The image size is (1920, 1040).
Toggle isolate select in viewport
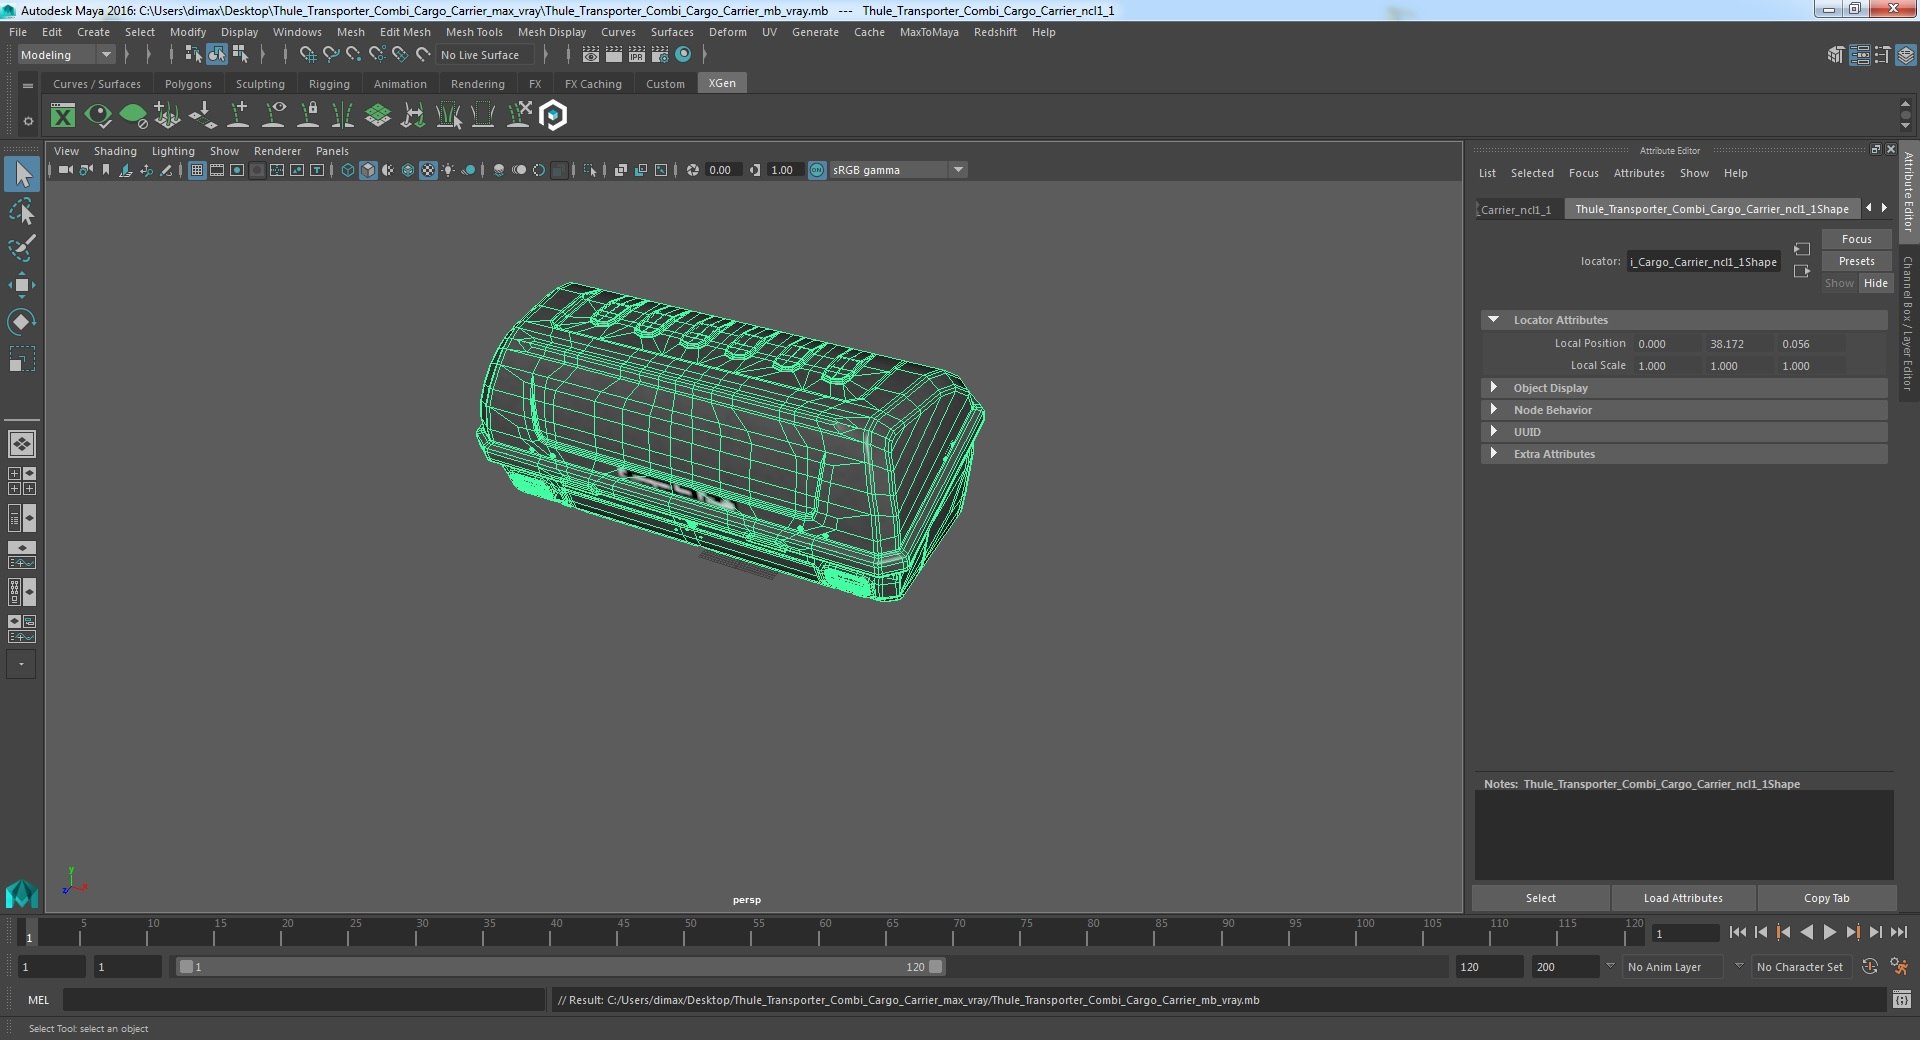(590, 170)
